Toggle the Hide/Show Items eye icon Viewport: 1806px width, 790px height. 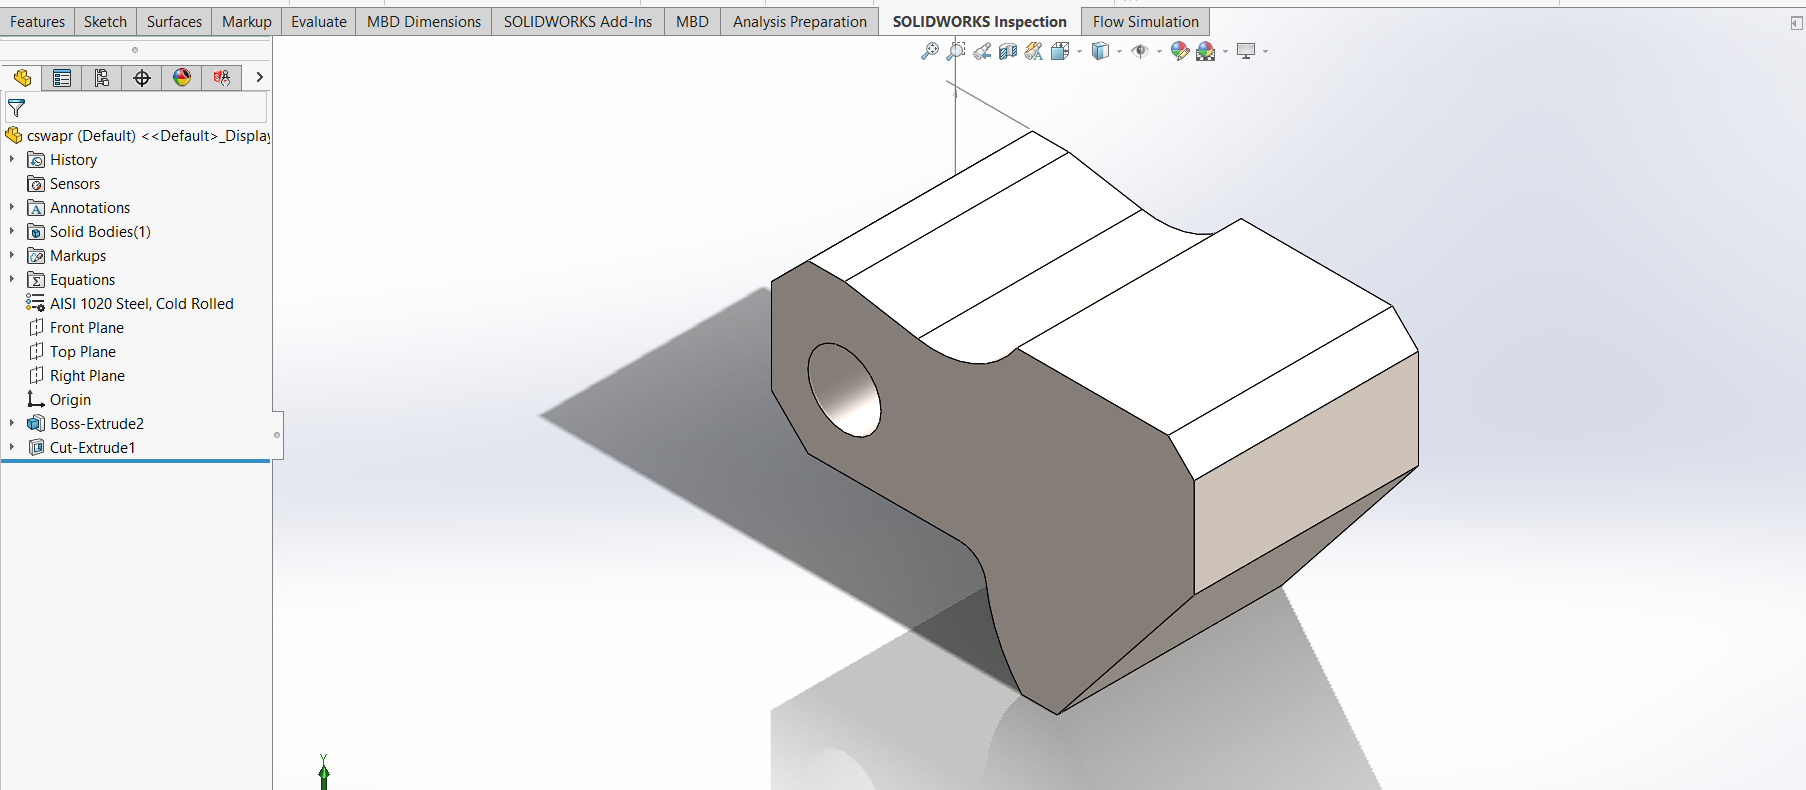pyautogui.click(x=1140, y=51)
